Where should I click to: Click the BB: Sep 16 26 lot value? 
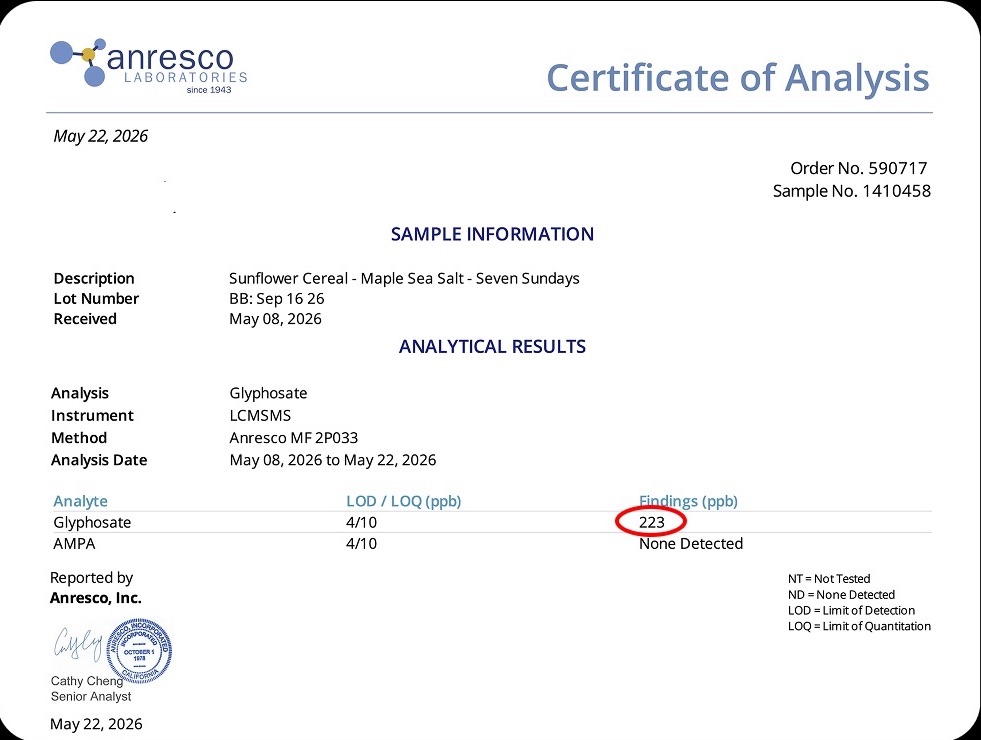(277, 298)
